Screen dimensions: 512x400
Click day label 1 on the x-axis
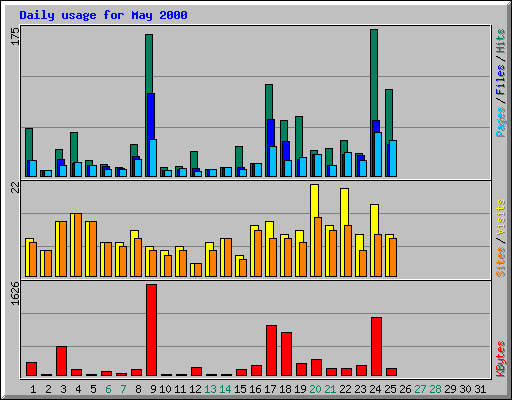pos(33,389)
